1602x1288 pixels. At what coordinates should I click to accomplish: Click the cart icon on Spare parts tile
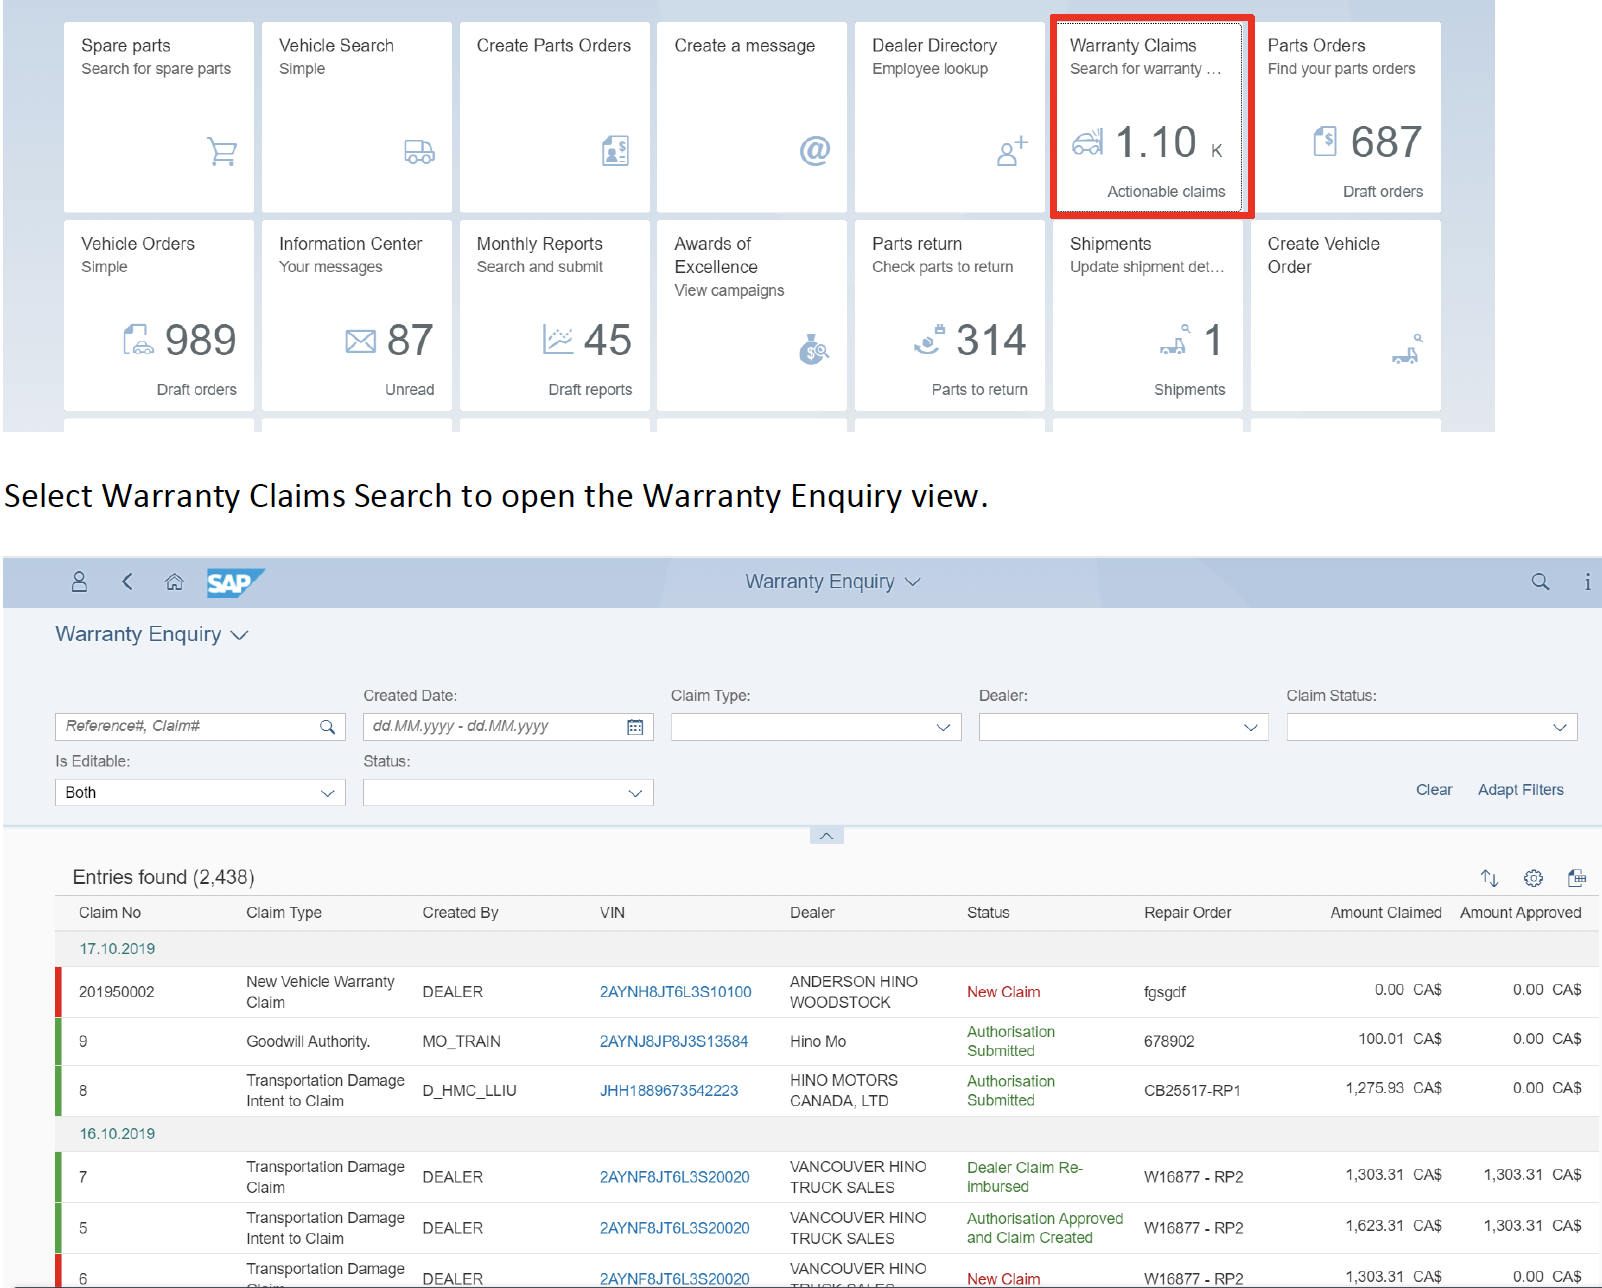(222, 152)
